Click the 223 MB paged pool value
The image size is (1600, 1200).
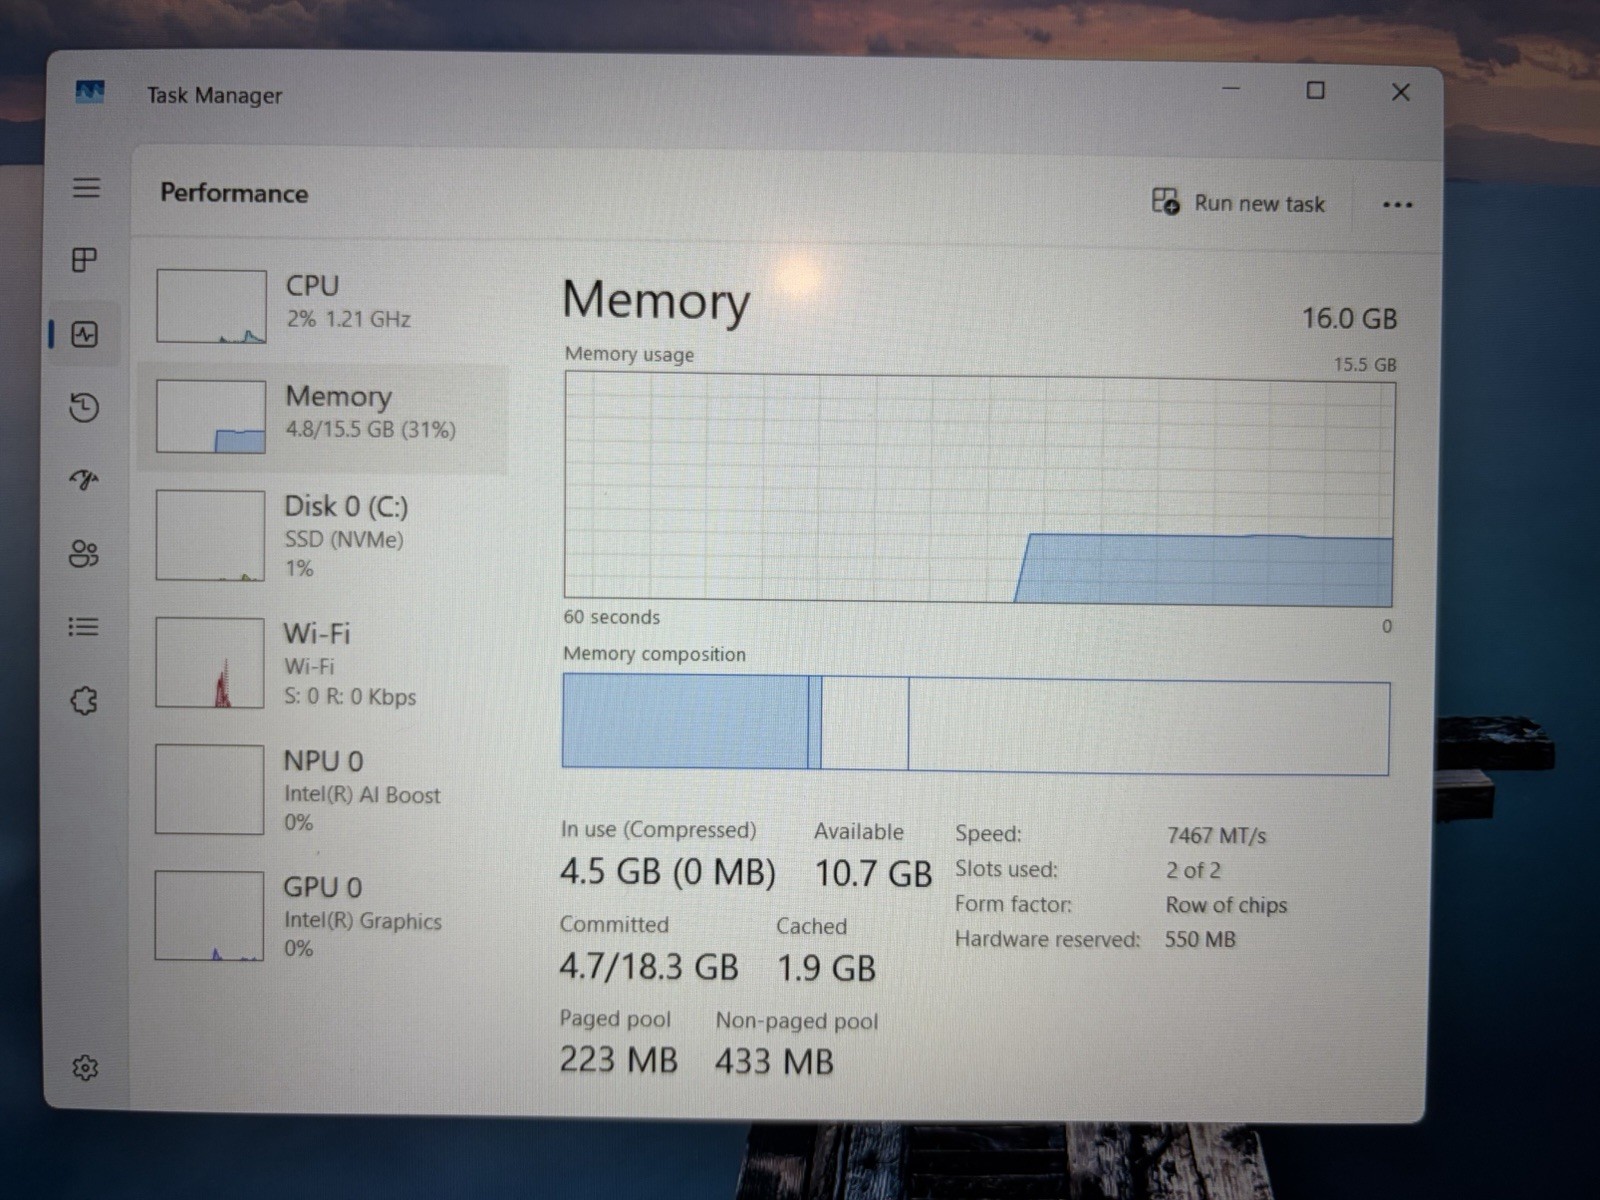pos(618,1060)
